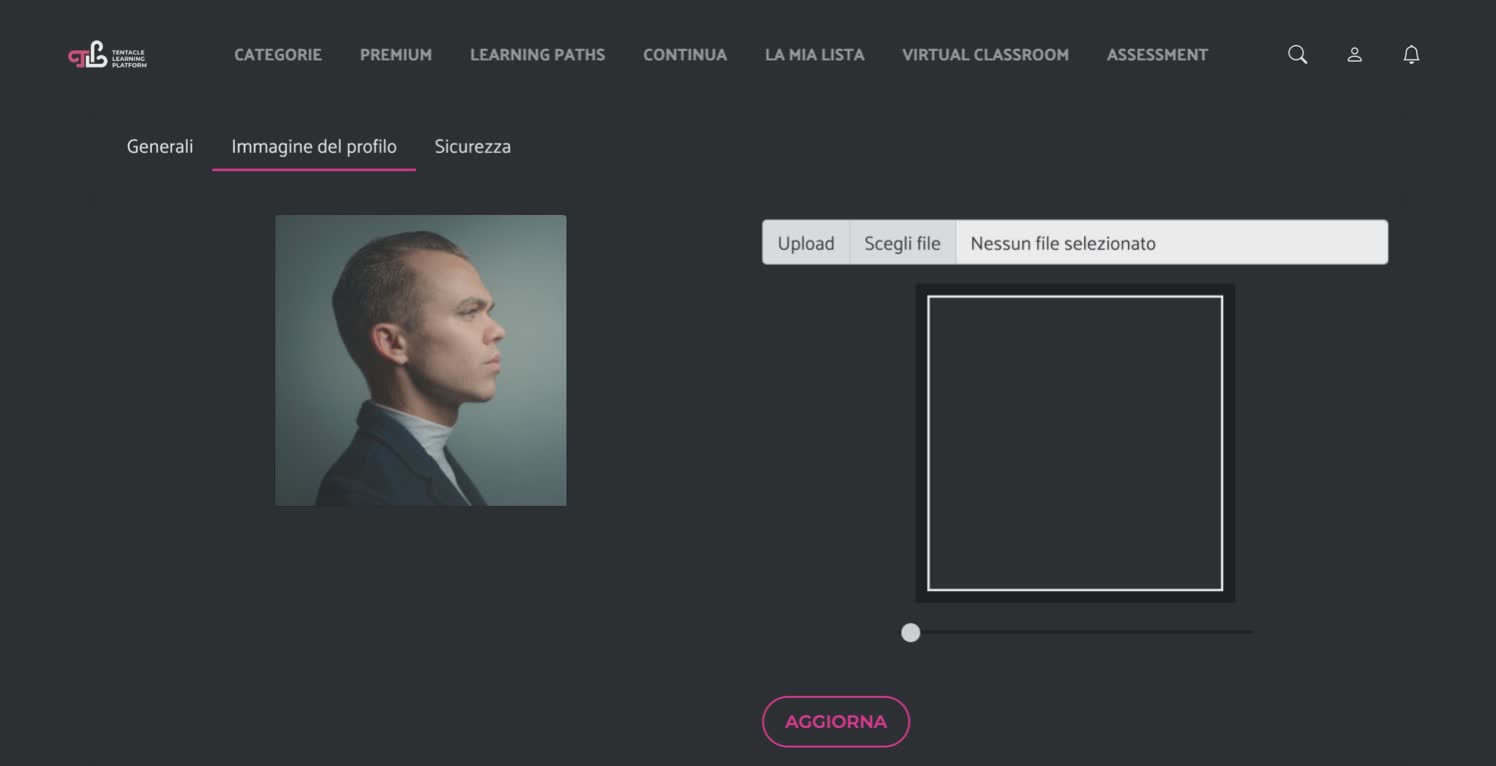Navigate to VIRTUAL CLASSROOM
Screen dimensions: 1496x766
985,55
